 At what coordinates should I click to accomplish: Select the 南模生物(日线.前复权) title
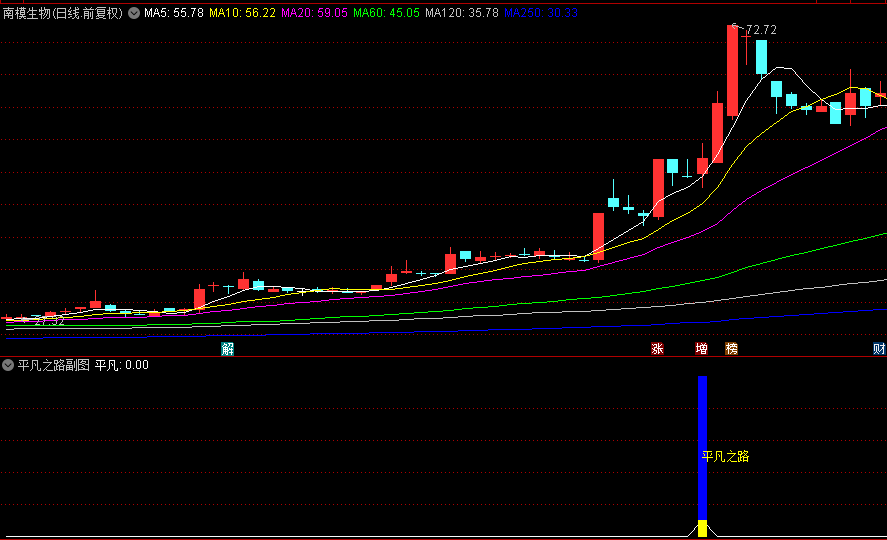tap(63, 13)
